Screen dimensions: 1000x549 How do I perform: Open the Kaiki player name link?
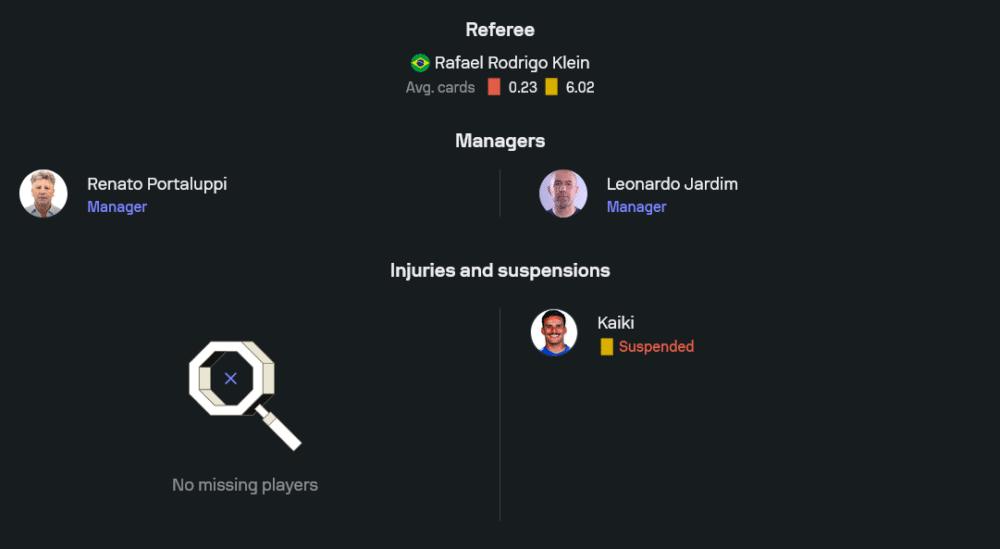pos(616,323)
